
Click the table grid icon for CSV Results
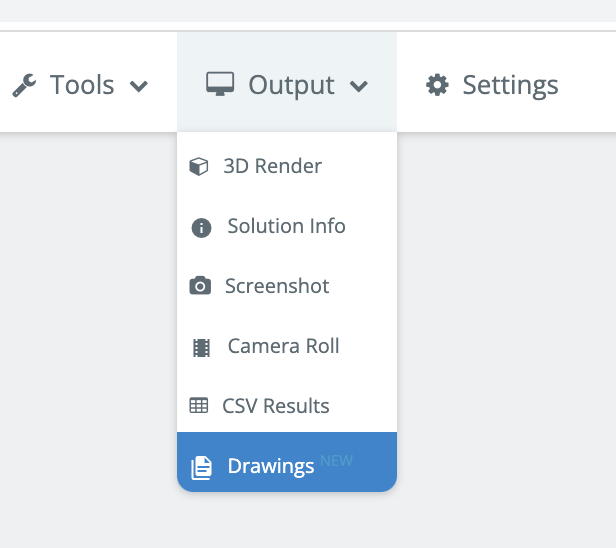(199, 406)
